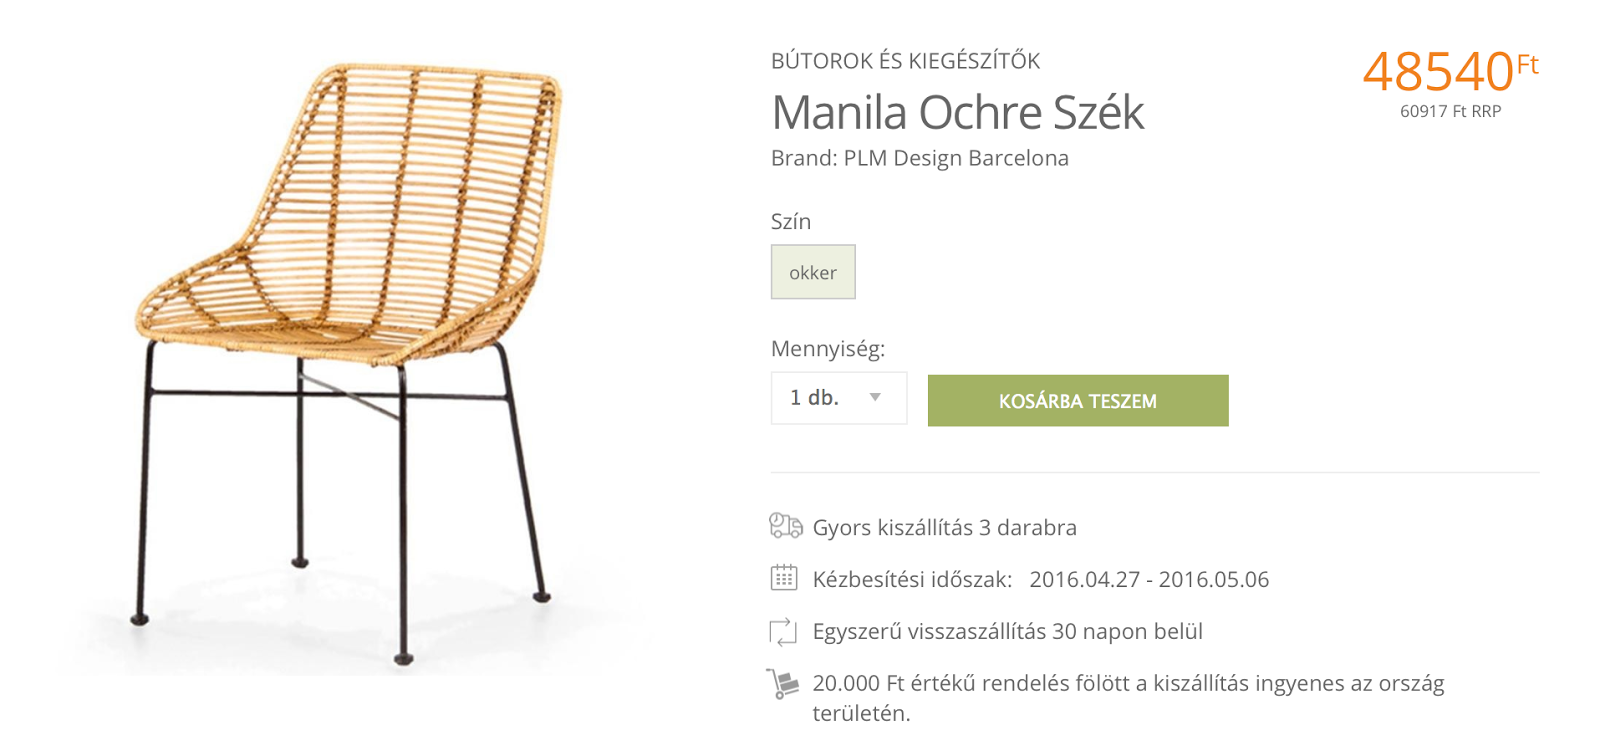Click the Egyszerű visszaszállítás 30 napon belül text
Viewport: 1600px width, 751px height.
(1007, 631)
